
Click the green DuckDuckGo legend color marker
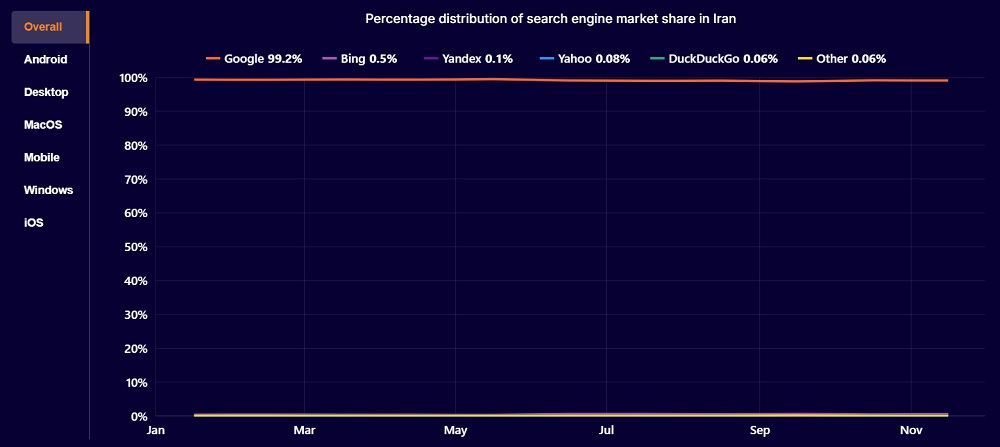pyautogui.click(x=656, y=59)
